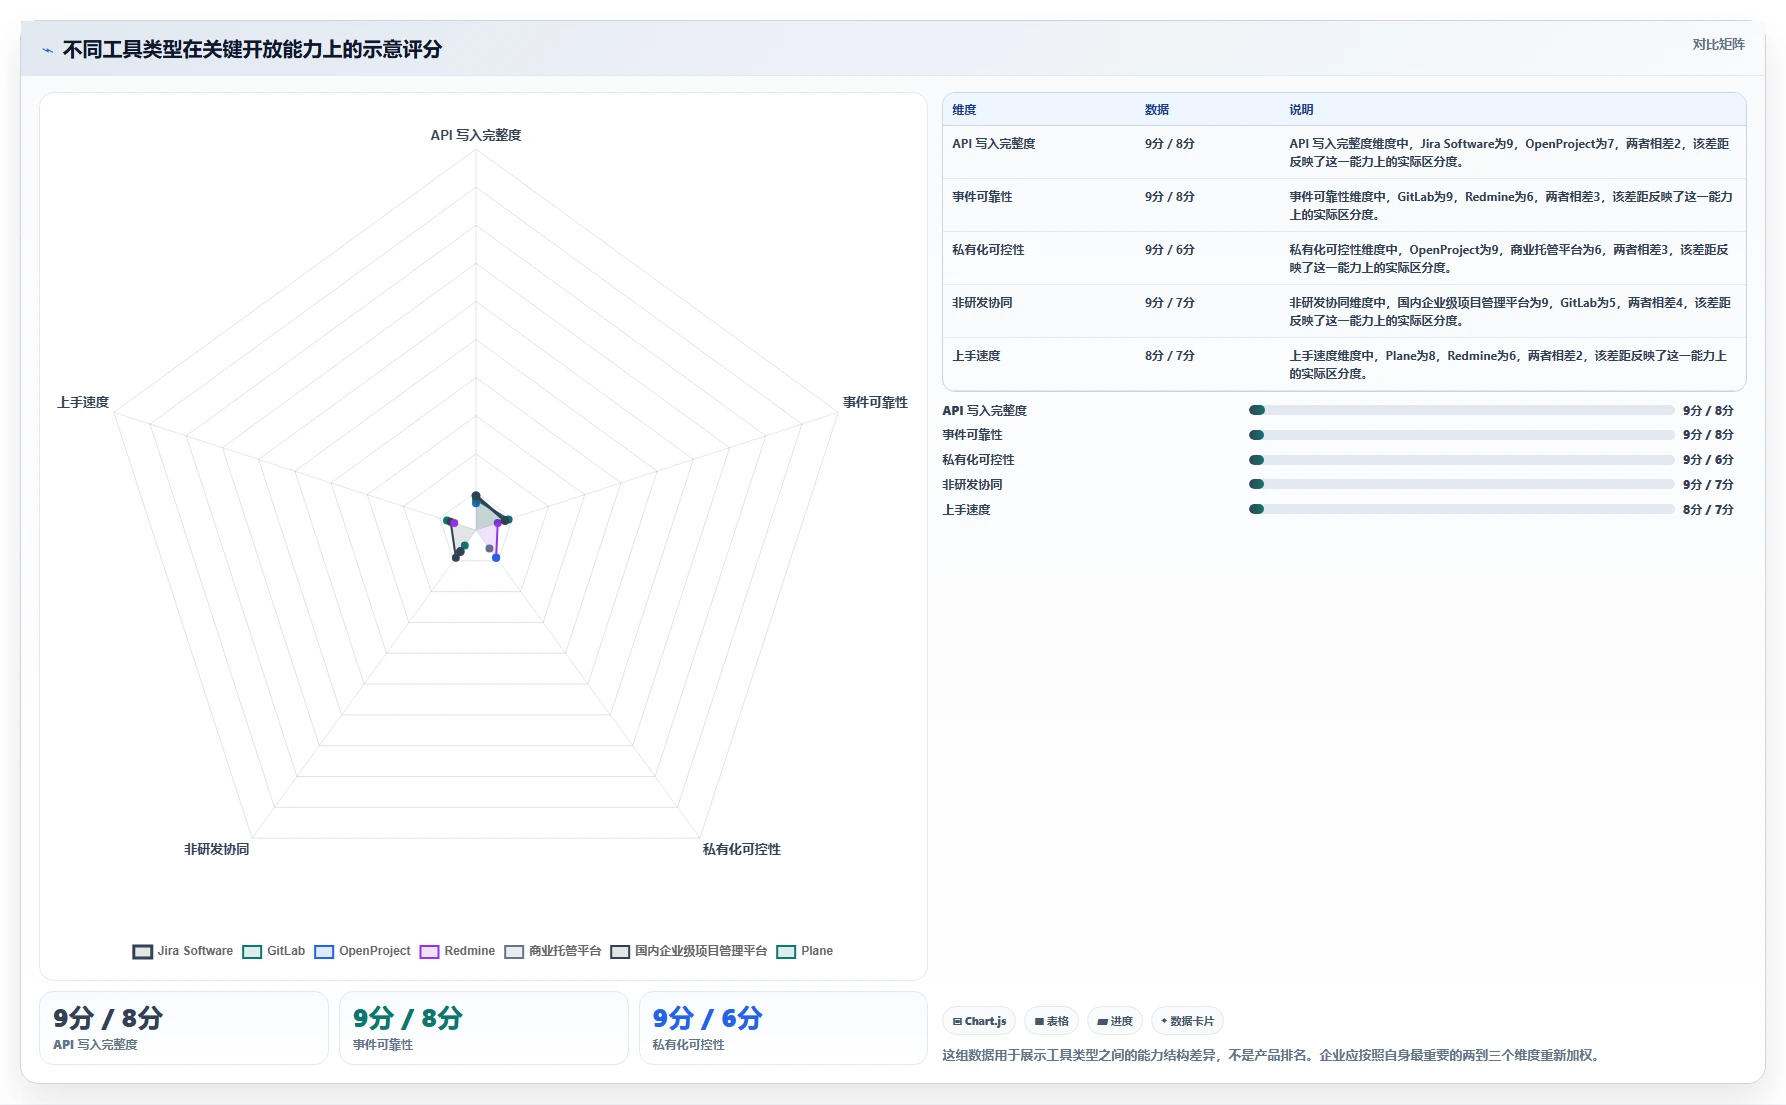Viewport: 1786px width, 1105px height.
Task: Click the API 写入完整度 stat card
Action: [x=184, y=1028]
